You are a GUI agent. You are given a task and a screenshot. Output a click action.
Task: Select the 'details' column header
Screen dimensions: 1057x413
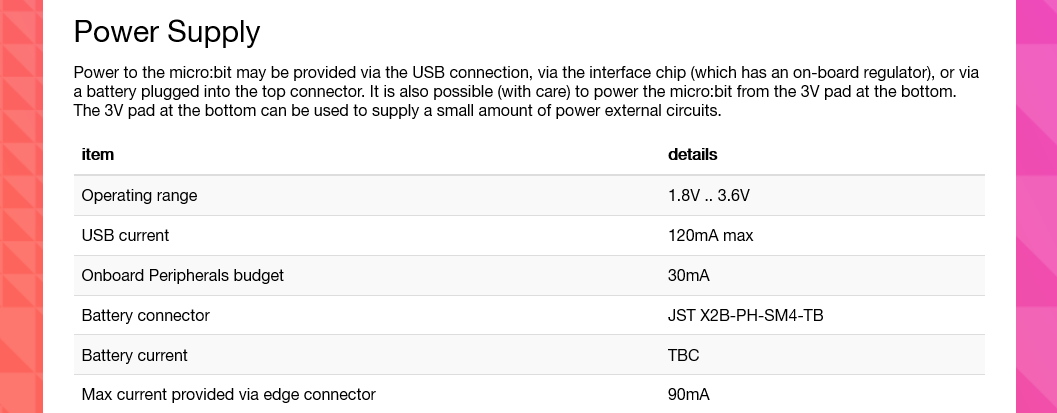point(692,154)
